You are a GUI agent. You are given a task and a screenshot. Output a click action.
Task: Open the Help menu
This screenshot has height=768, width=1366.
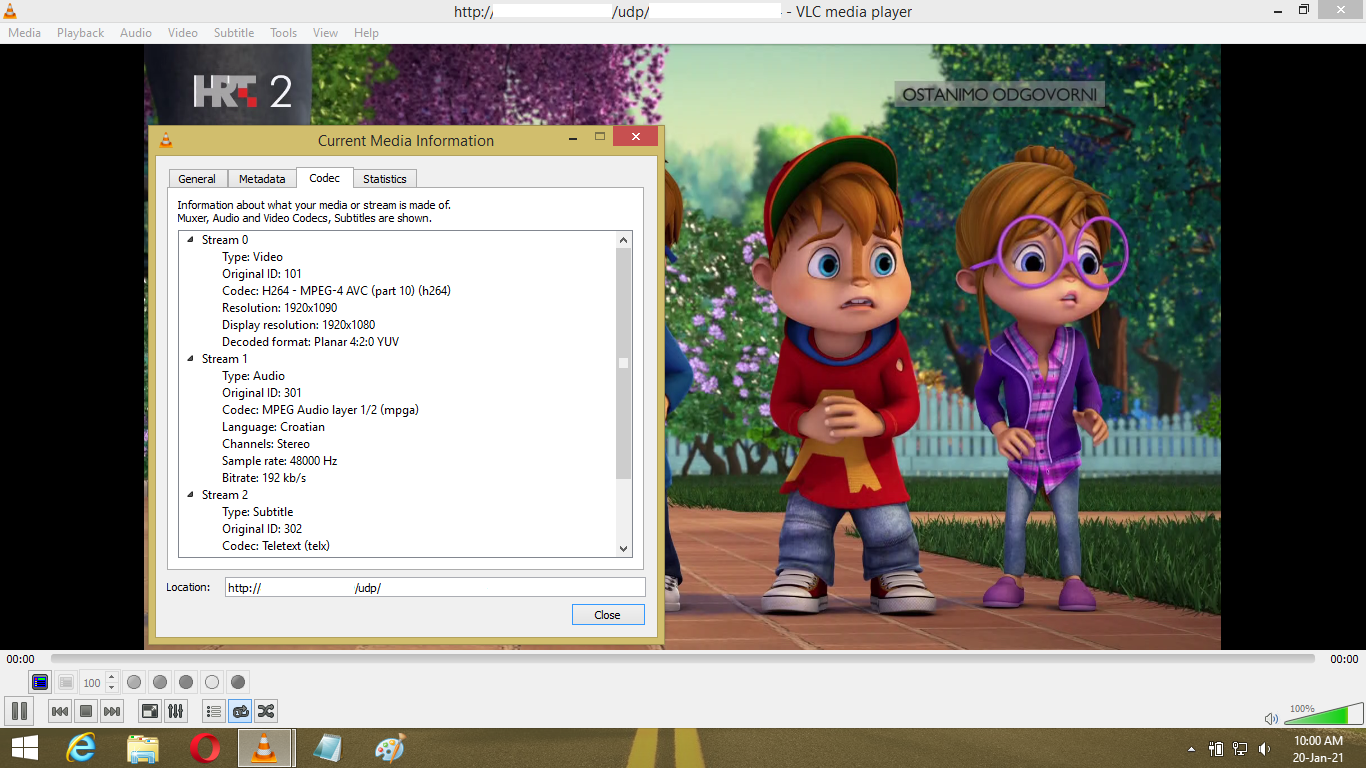click(x=366, y=33)
